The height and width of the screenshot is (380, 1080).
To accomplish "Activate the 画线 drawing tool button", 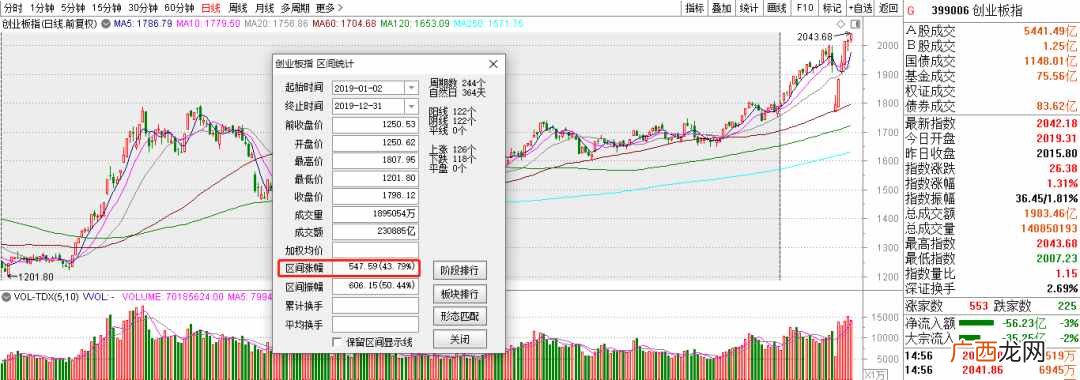I will point(776,8).
